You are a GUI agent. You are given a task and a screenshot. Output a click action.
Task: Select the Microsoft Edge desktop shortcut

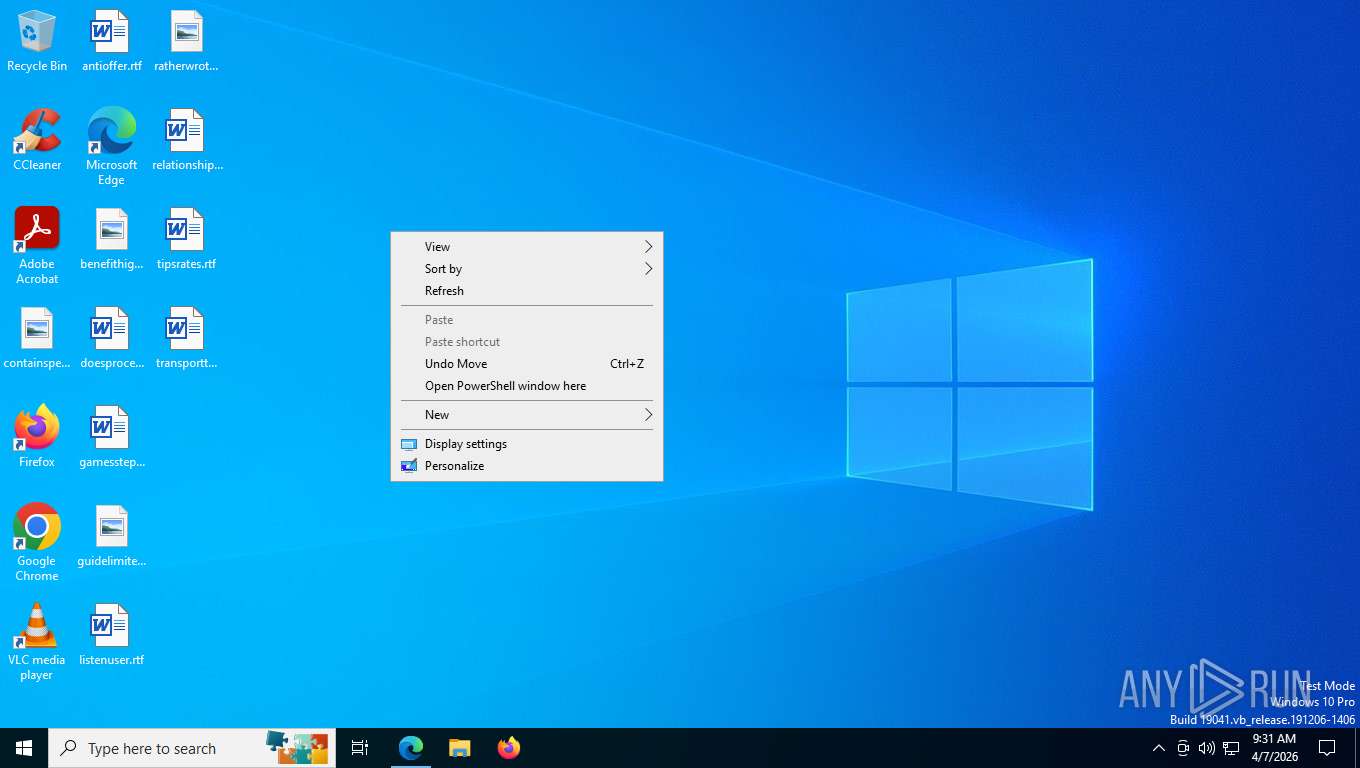coord(111,147)
